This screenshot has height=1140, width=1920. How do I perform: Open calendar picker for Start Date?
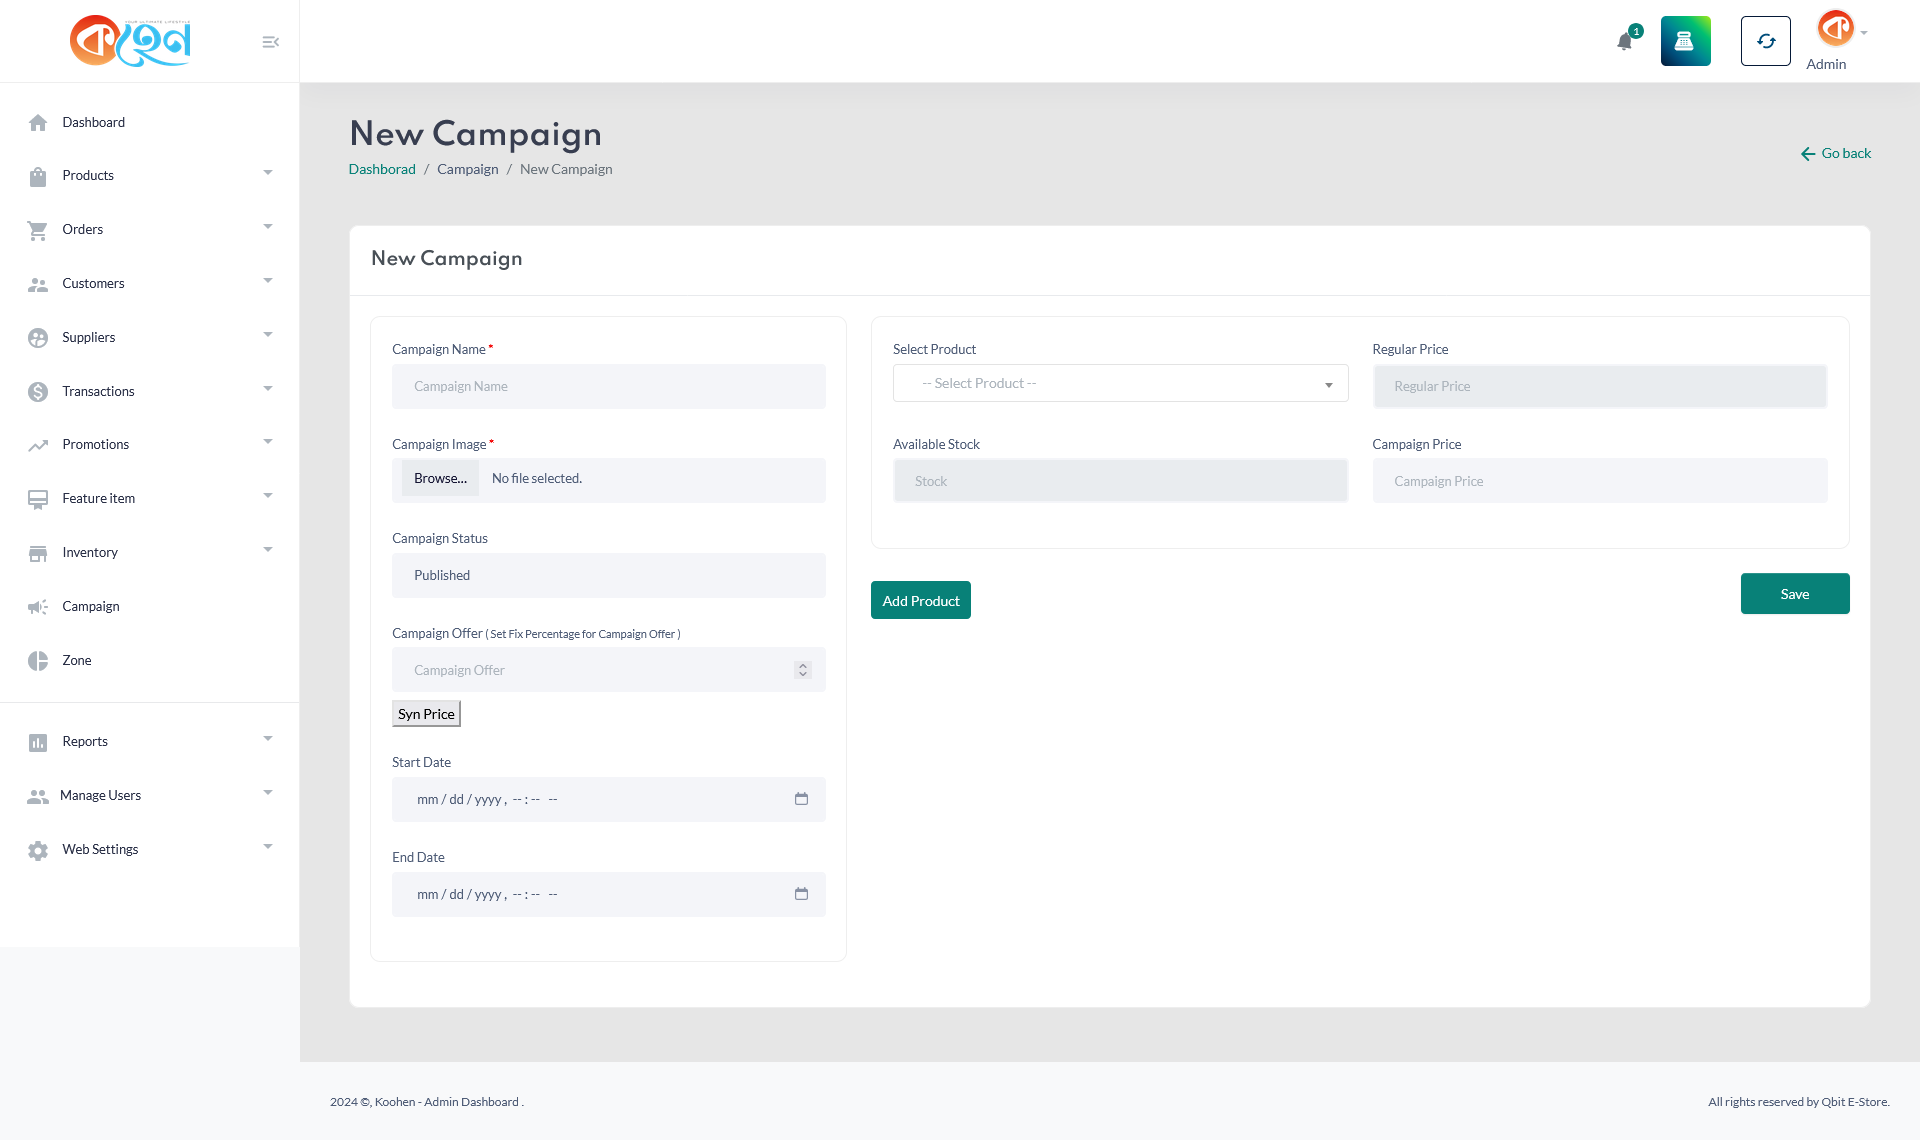pyautogui.click(x=801, y=799)
